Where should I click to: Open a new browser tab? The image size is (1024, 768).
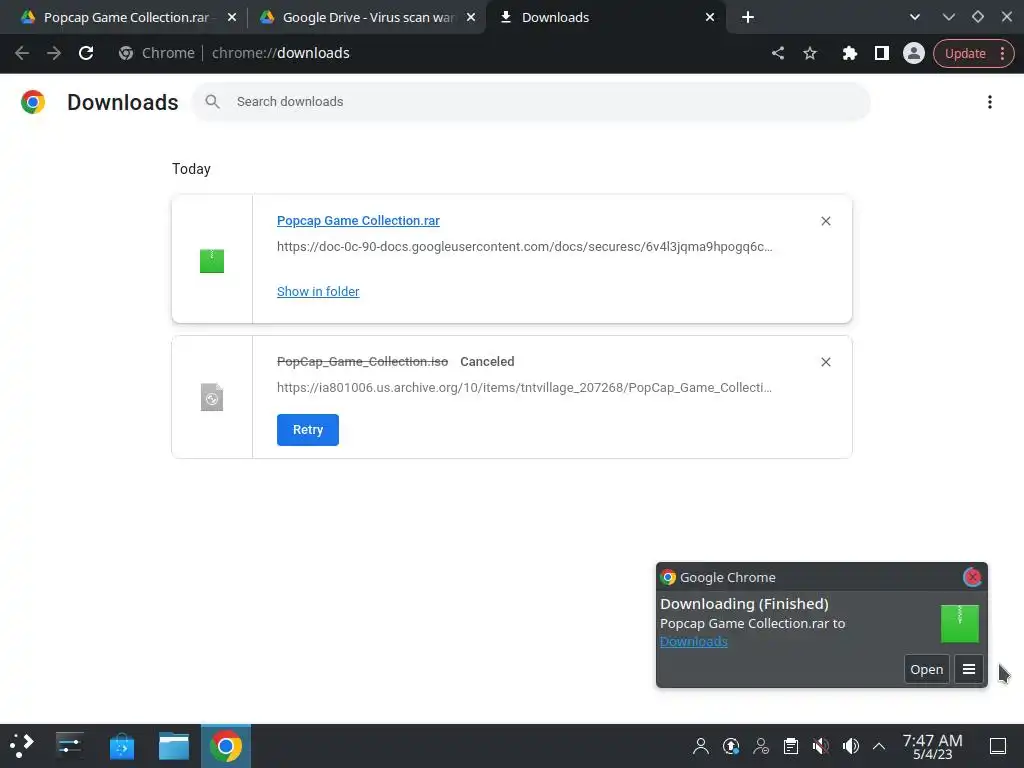(x=748, y=18)
